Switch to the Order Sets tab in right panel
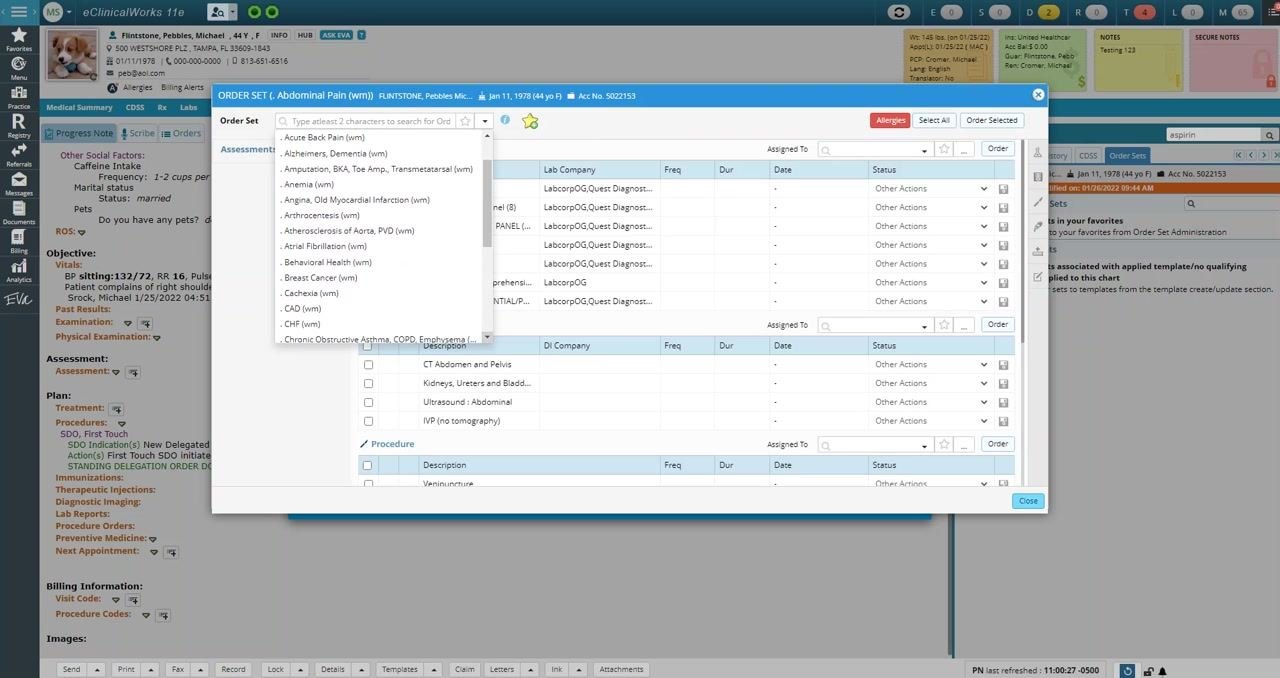The height and width of the screenshot is (678, 1280). (1128, 156)
